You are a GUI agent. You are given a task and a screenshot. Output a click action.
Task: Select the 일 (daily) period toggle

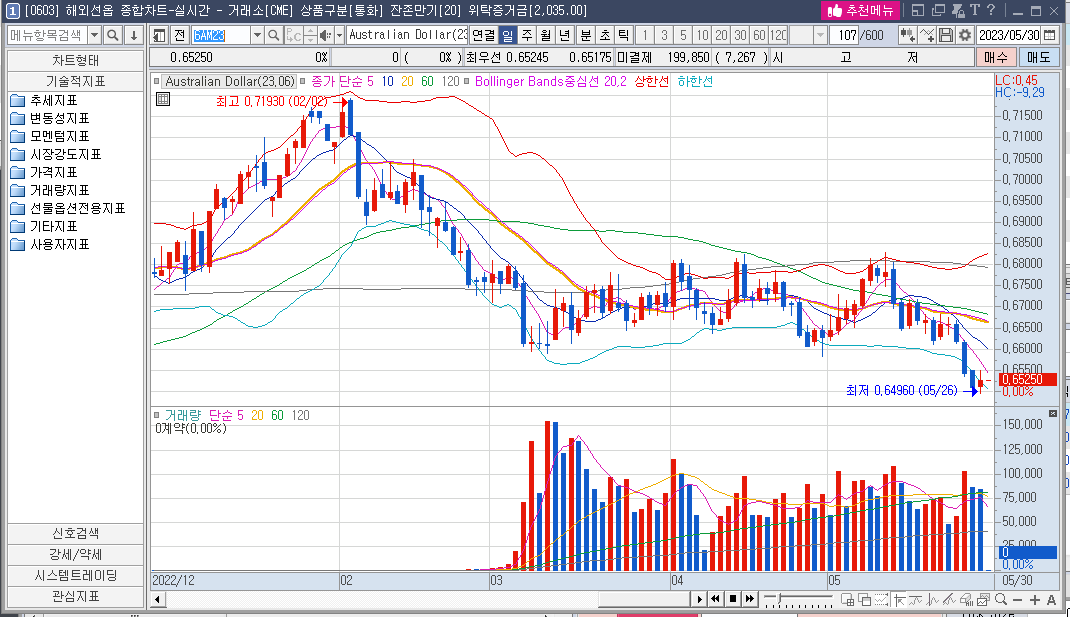[507, 35]
